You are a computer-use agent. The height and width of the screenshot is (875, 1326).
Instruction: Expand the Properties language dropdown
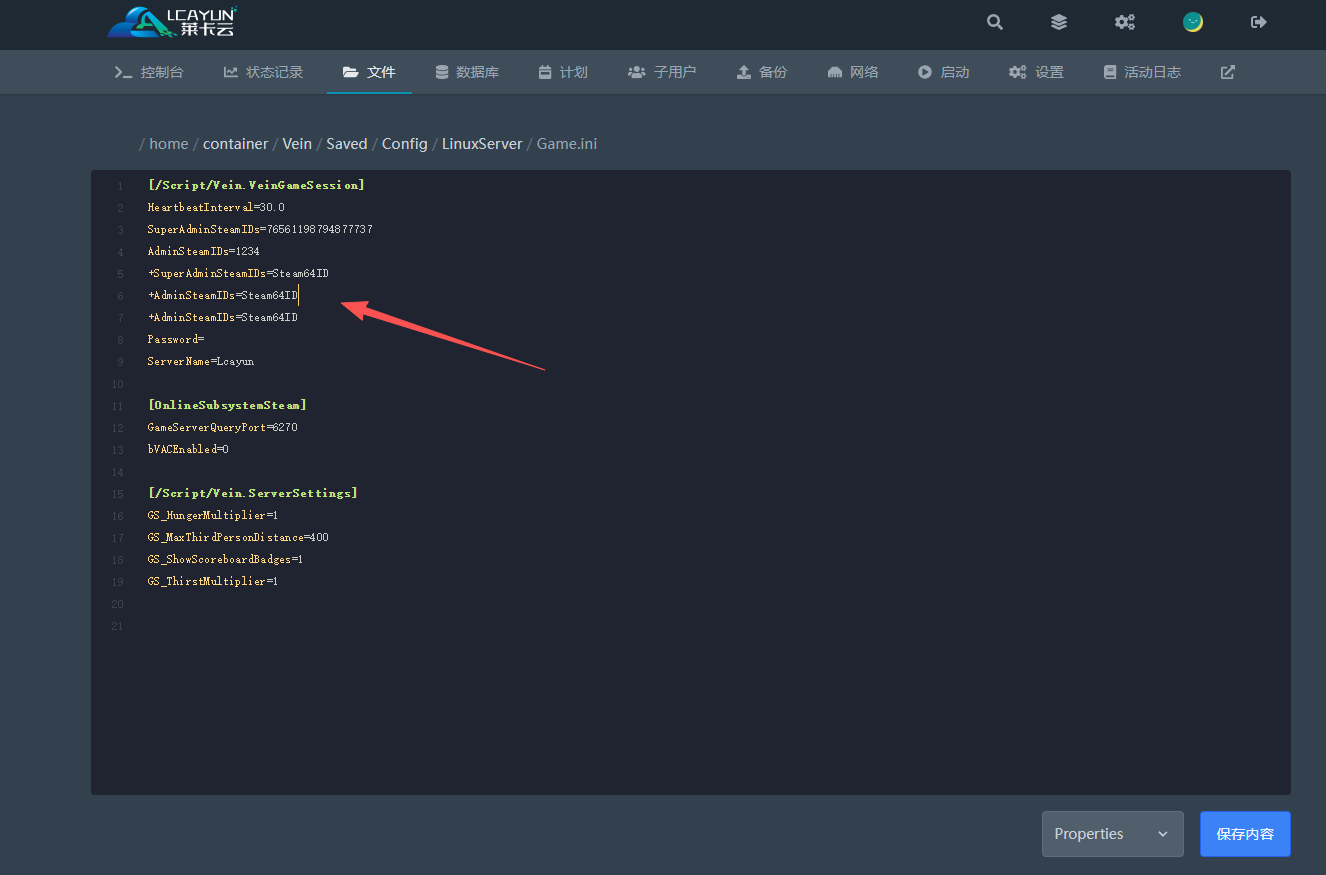(1112, 834)
